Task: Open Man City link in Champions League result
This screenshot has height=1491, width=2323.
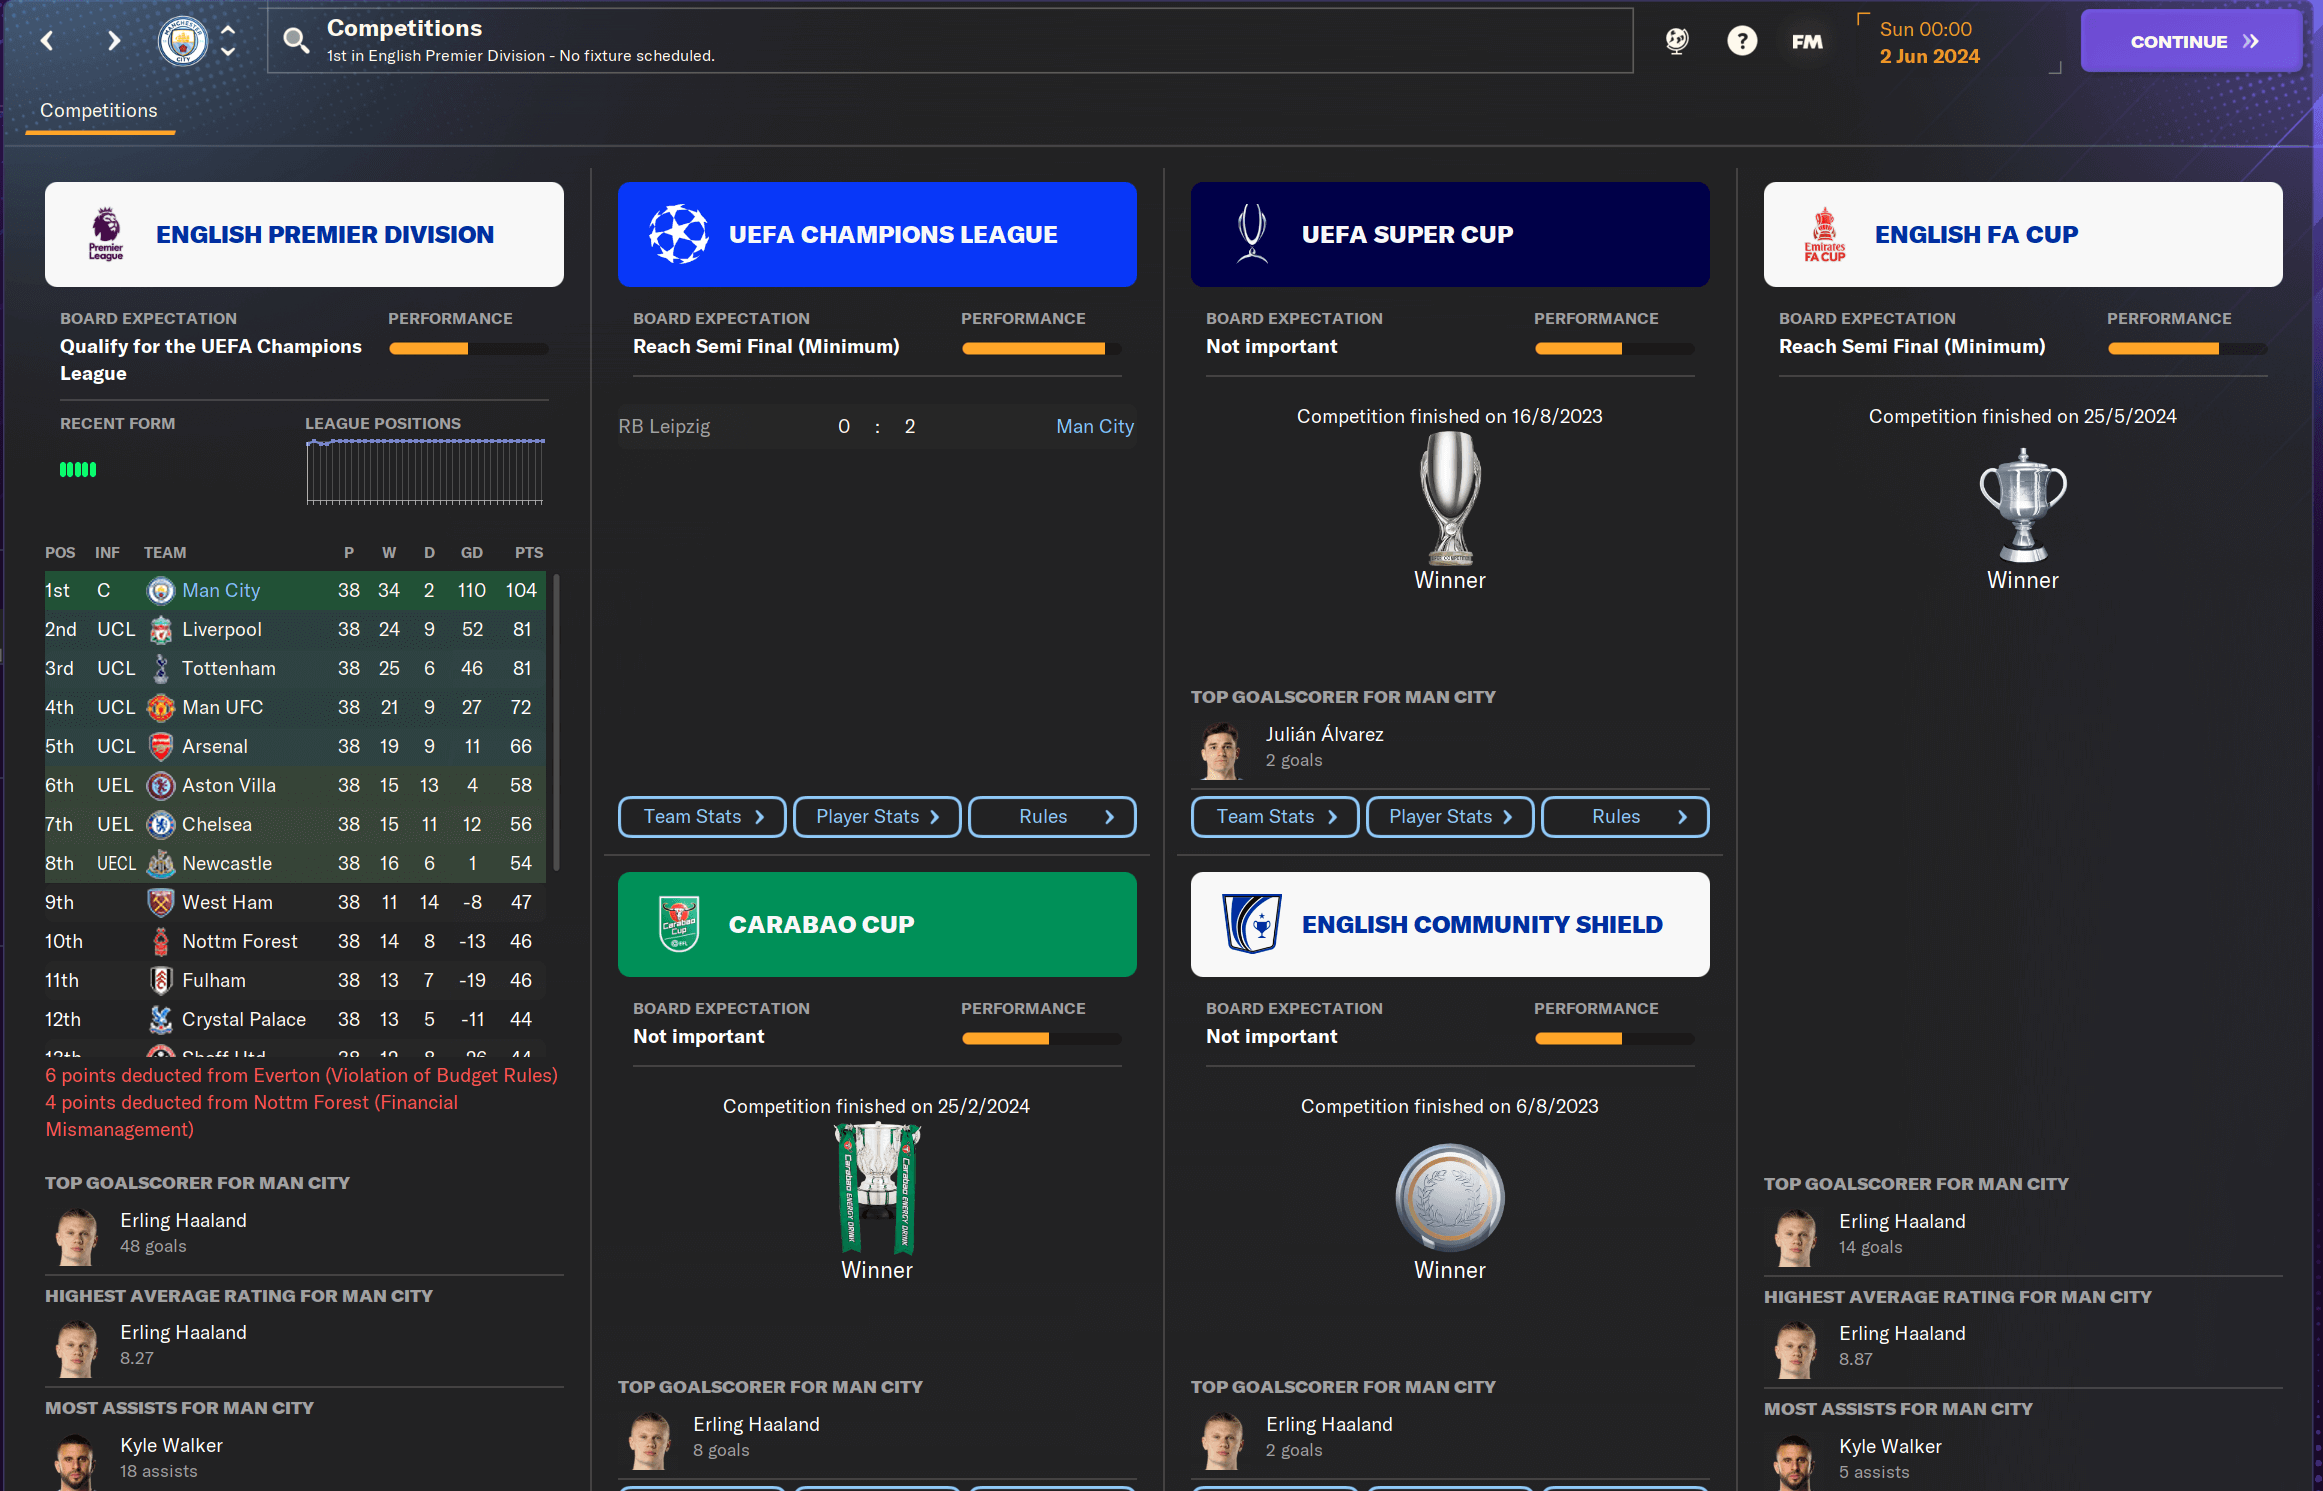Action: [1095, 426]
